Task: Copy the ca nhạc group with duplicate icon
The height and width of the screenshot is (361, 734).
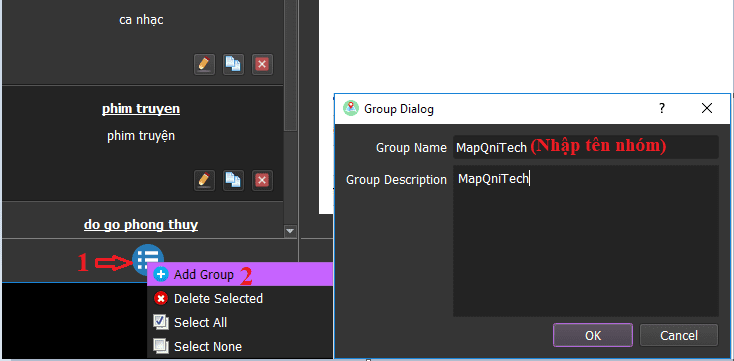Action: click(x=233, y=64)
